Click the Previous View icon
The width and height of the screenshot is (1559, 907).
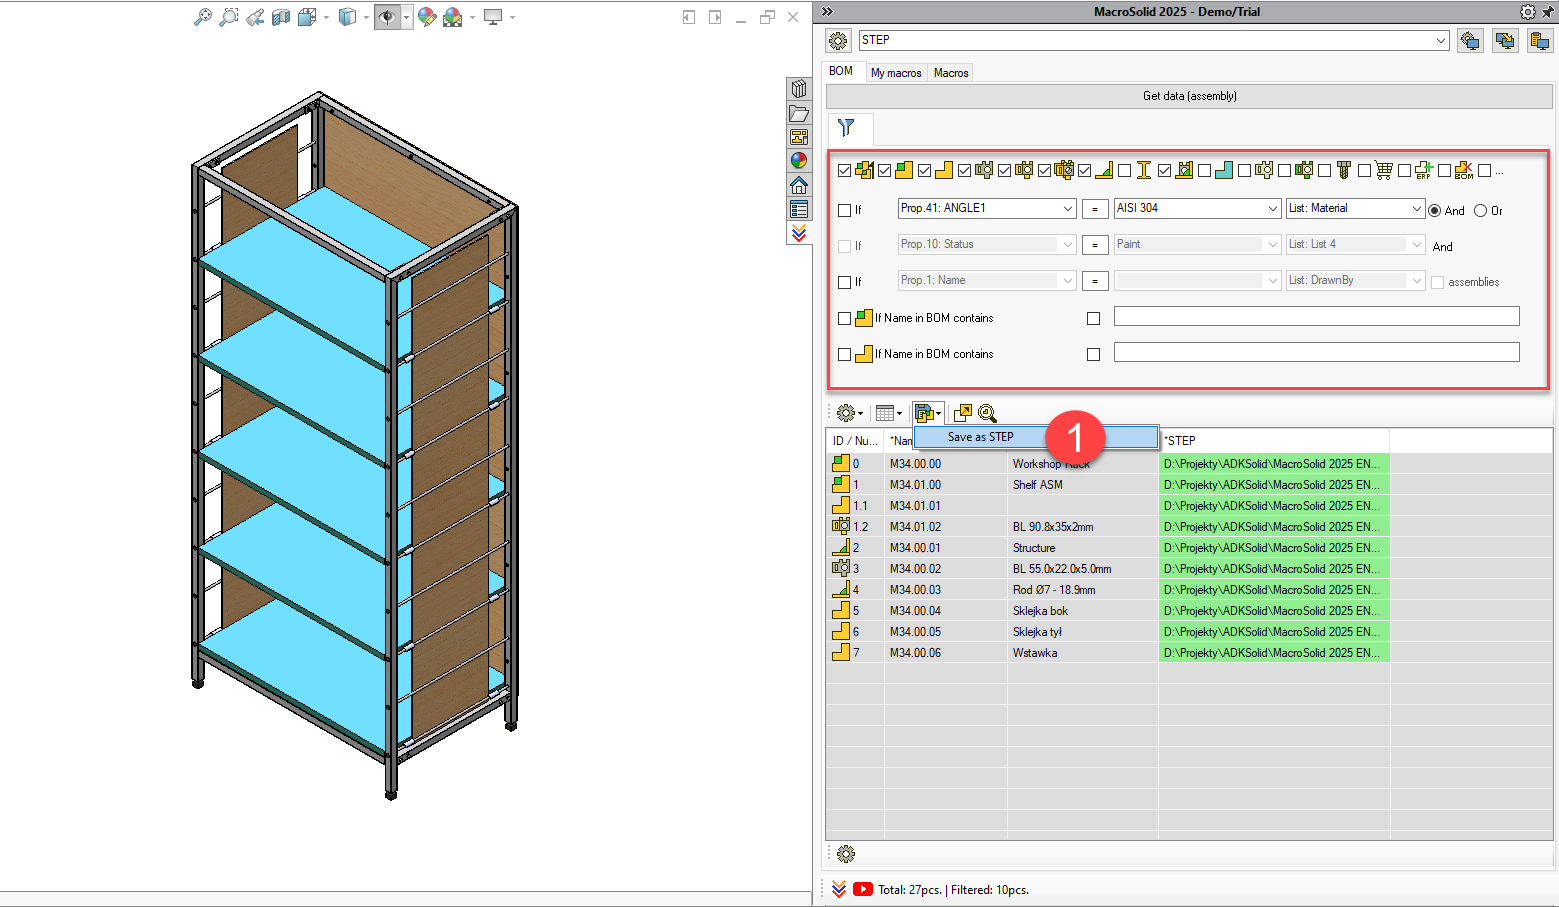[255, 17]
